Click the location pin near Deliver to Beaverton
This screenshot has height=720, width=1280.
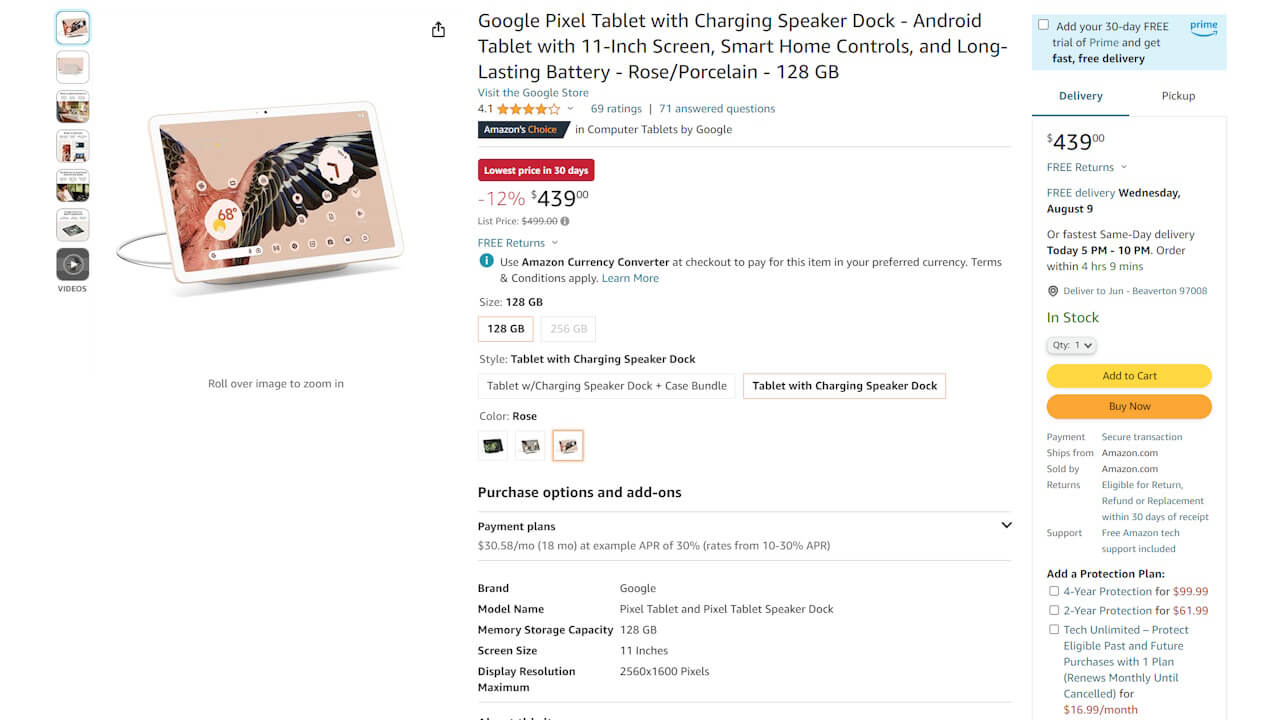click(x=1052, y=290)
